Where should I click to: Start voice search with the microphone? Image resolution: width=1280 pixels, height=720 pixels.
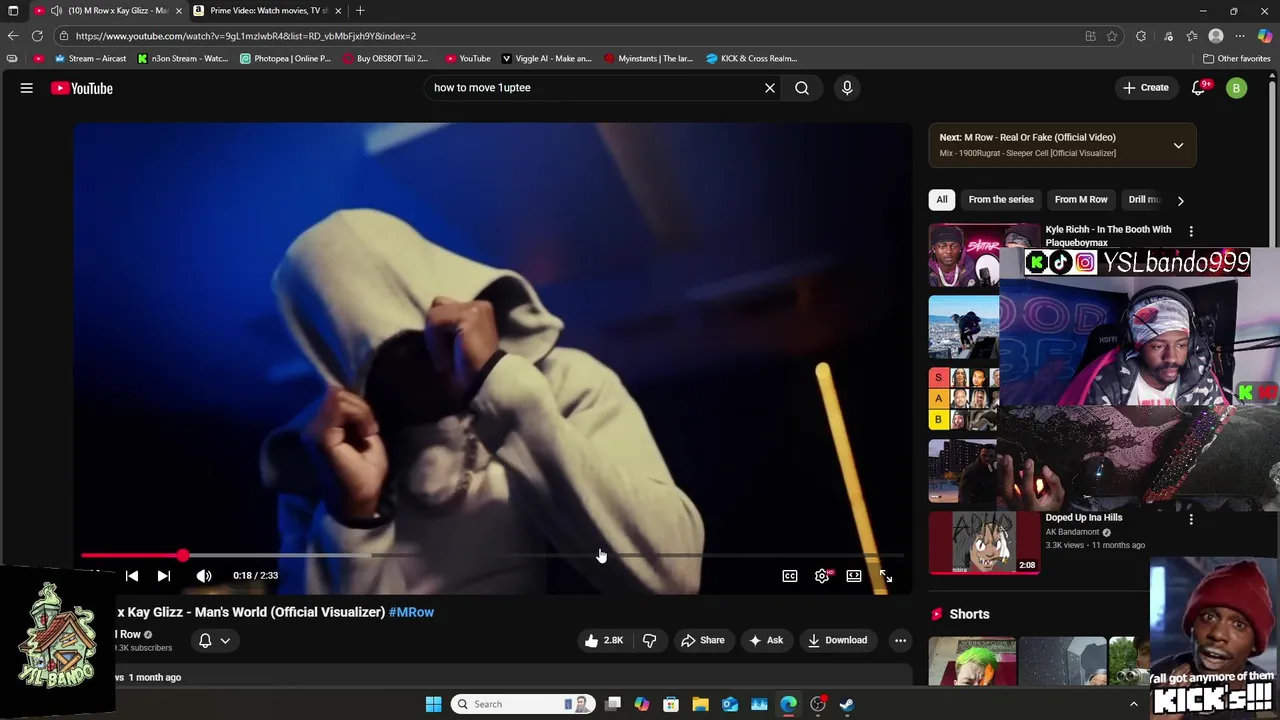[847, 88]
